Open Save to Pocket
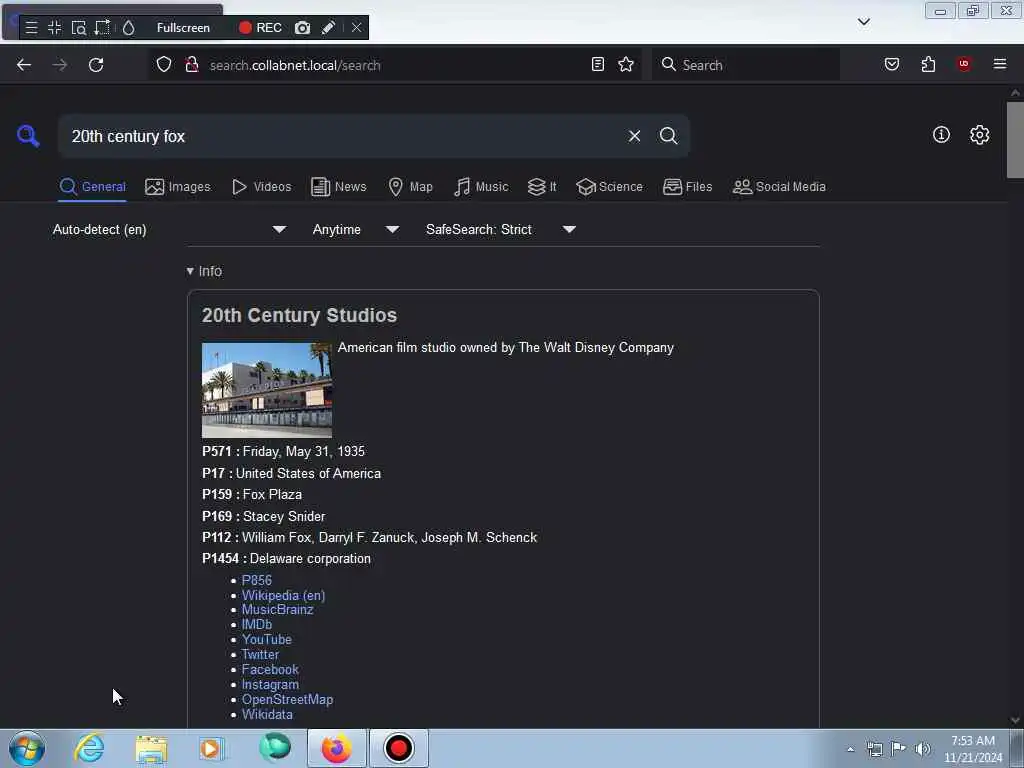Viewport: 1024px width, 768px height. coord(891,64)
